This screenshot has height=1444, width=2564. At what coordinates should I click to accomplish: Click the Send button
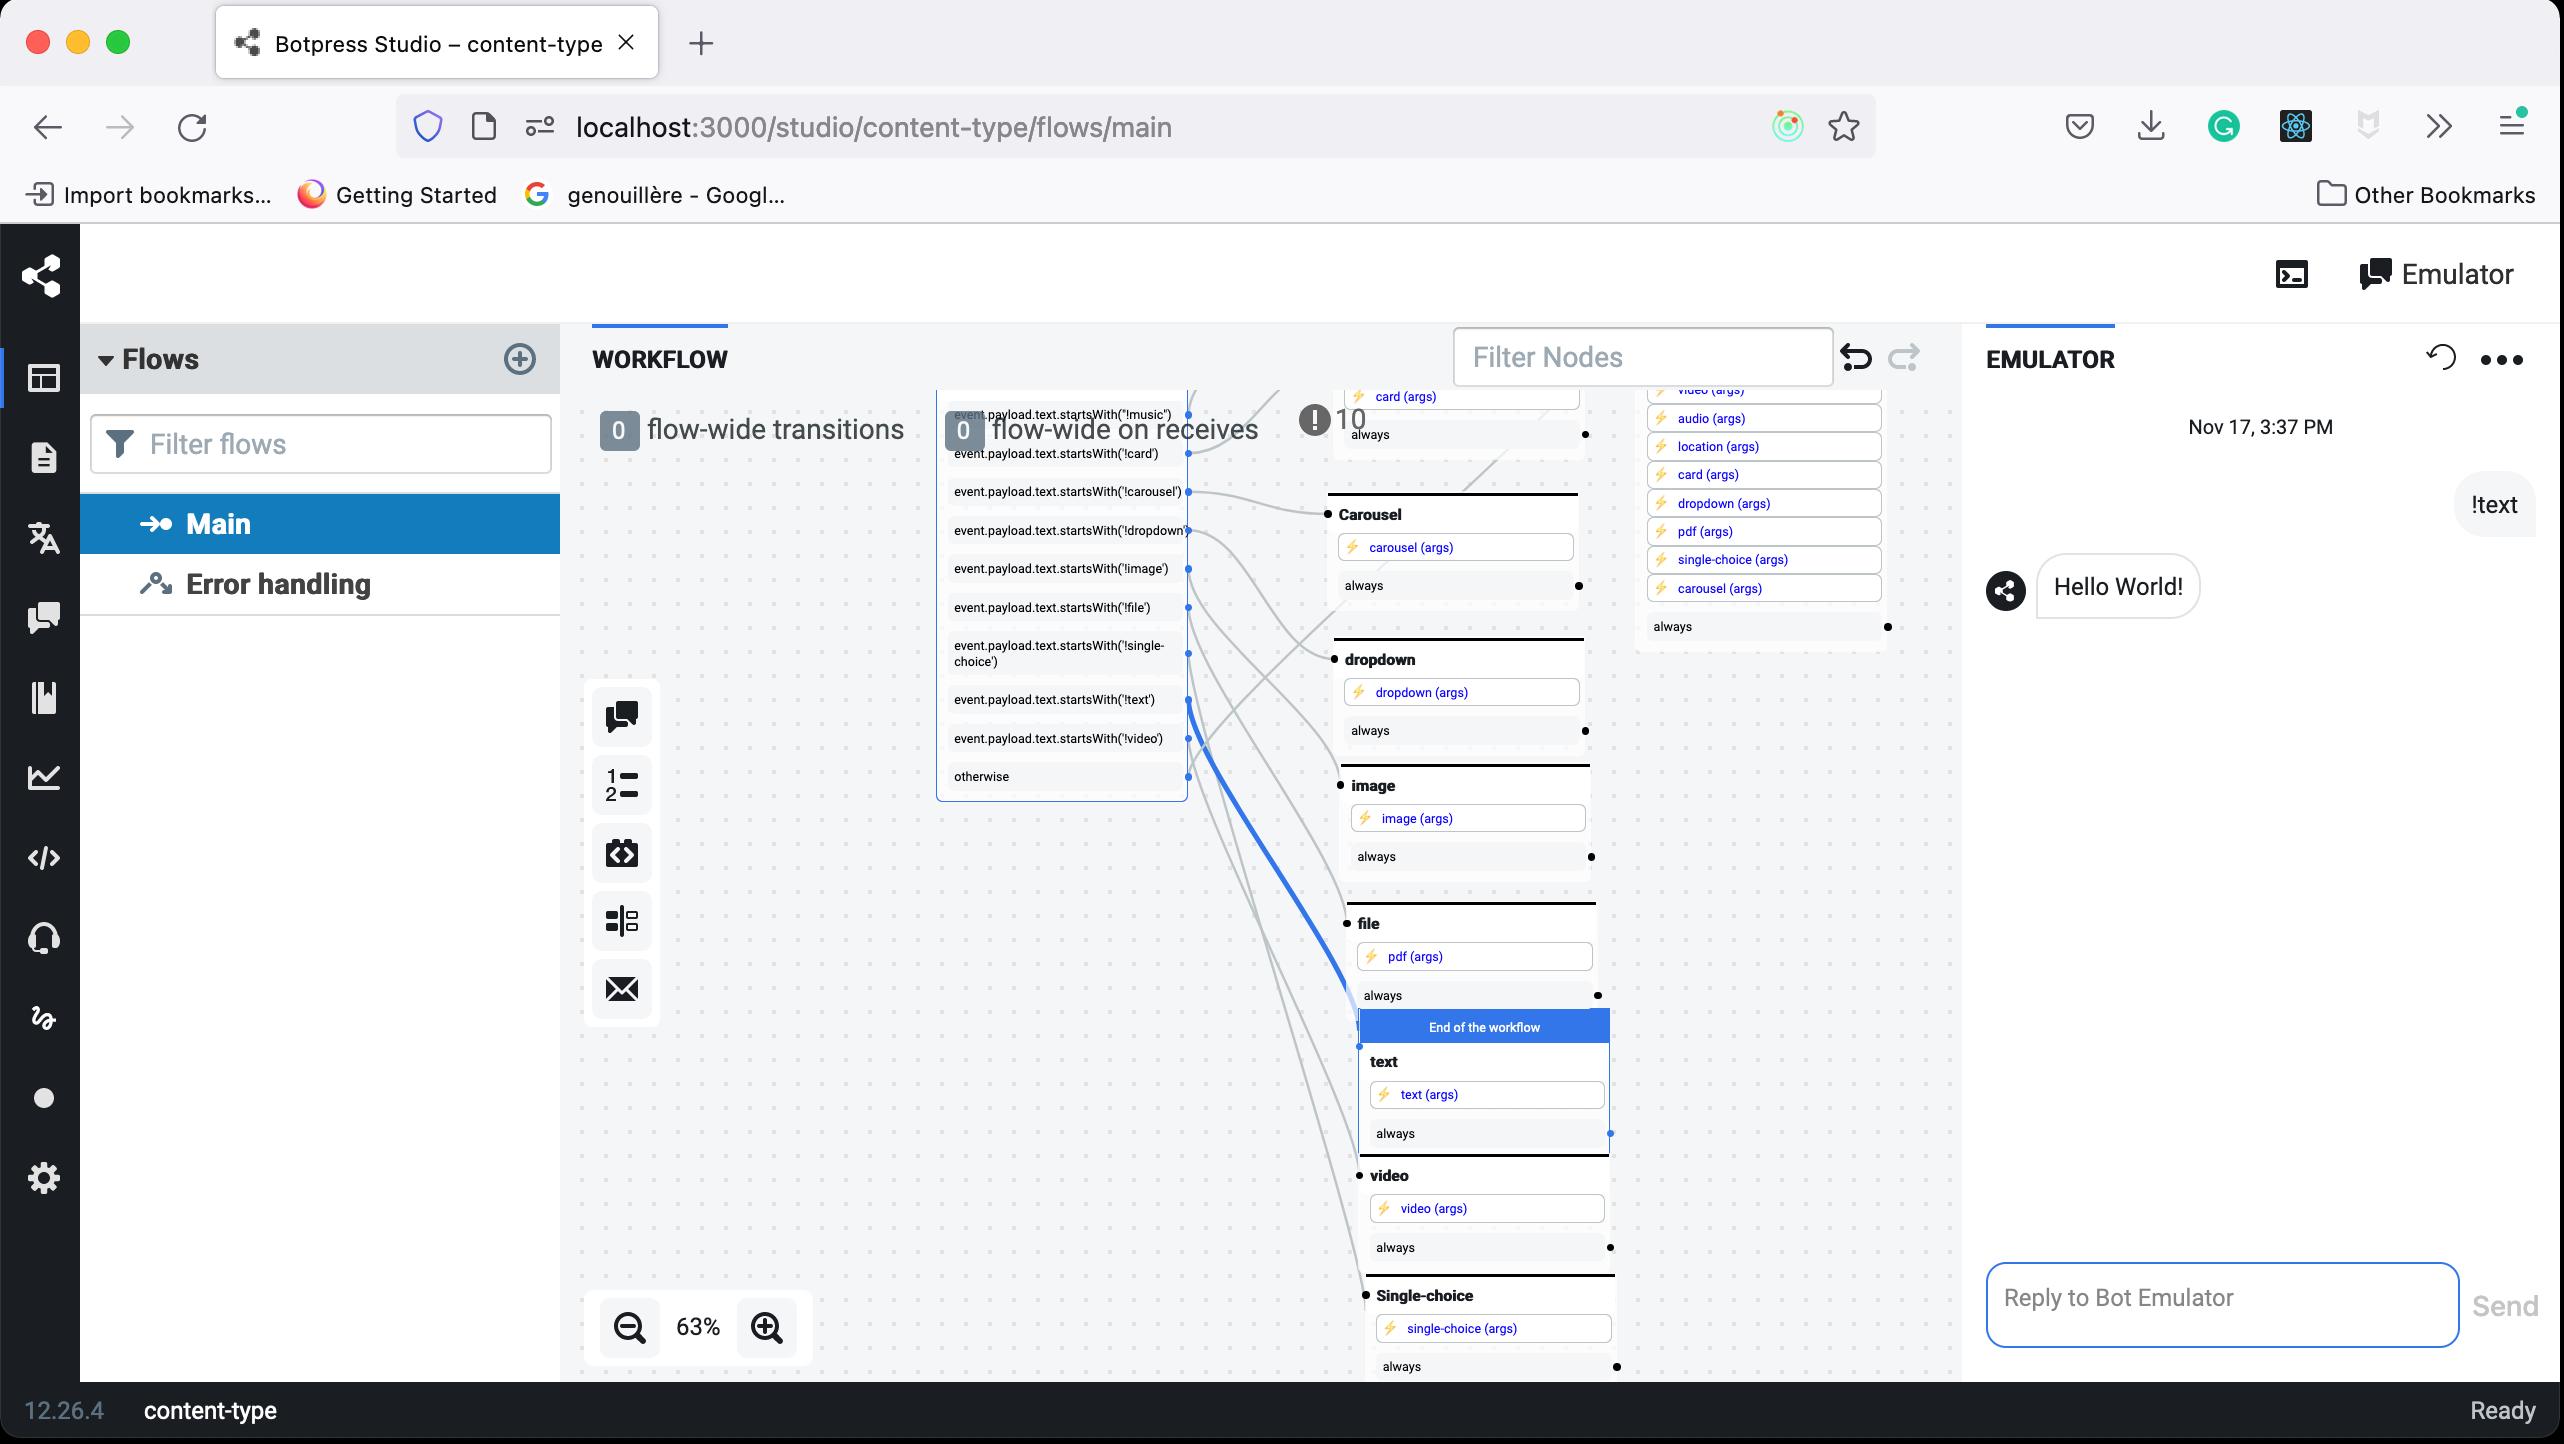tap(2504, 1306)
